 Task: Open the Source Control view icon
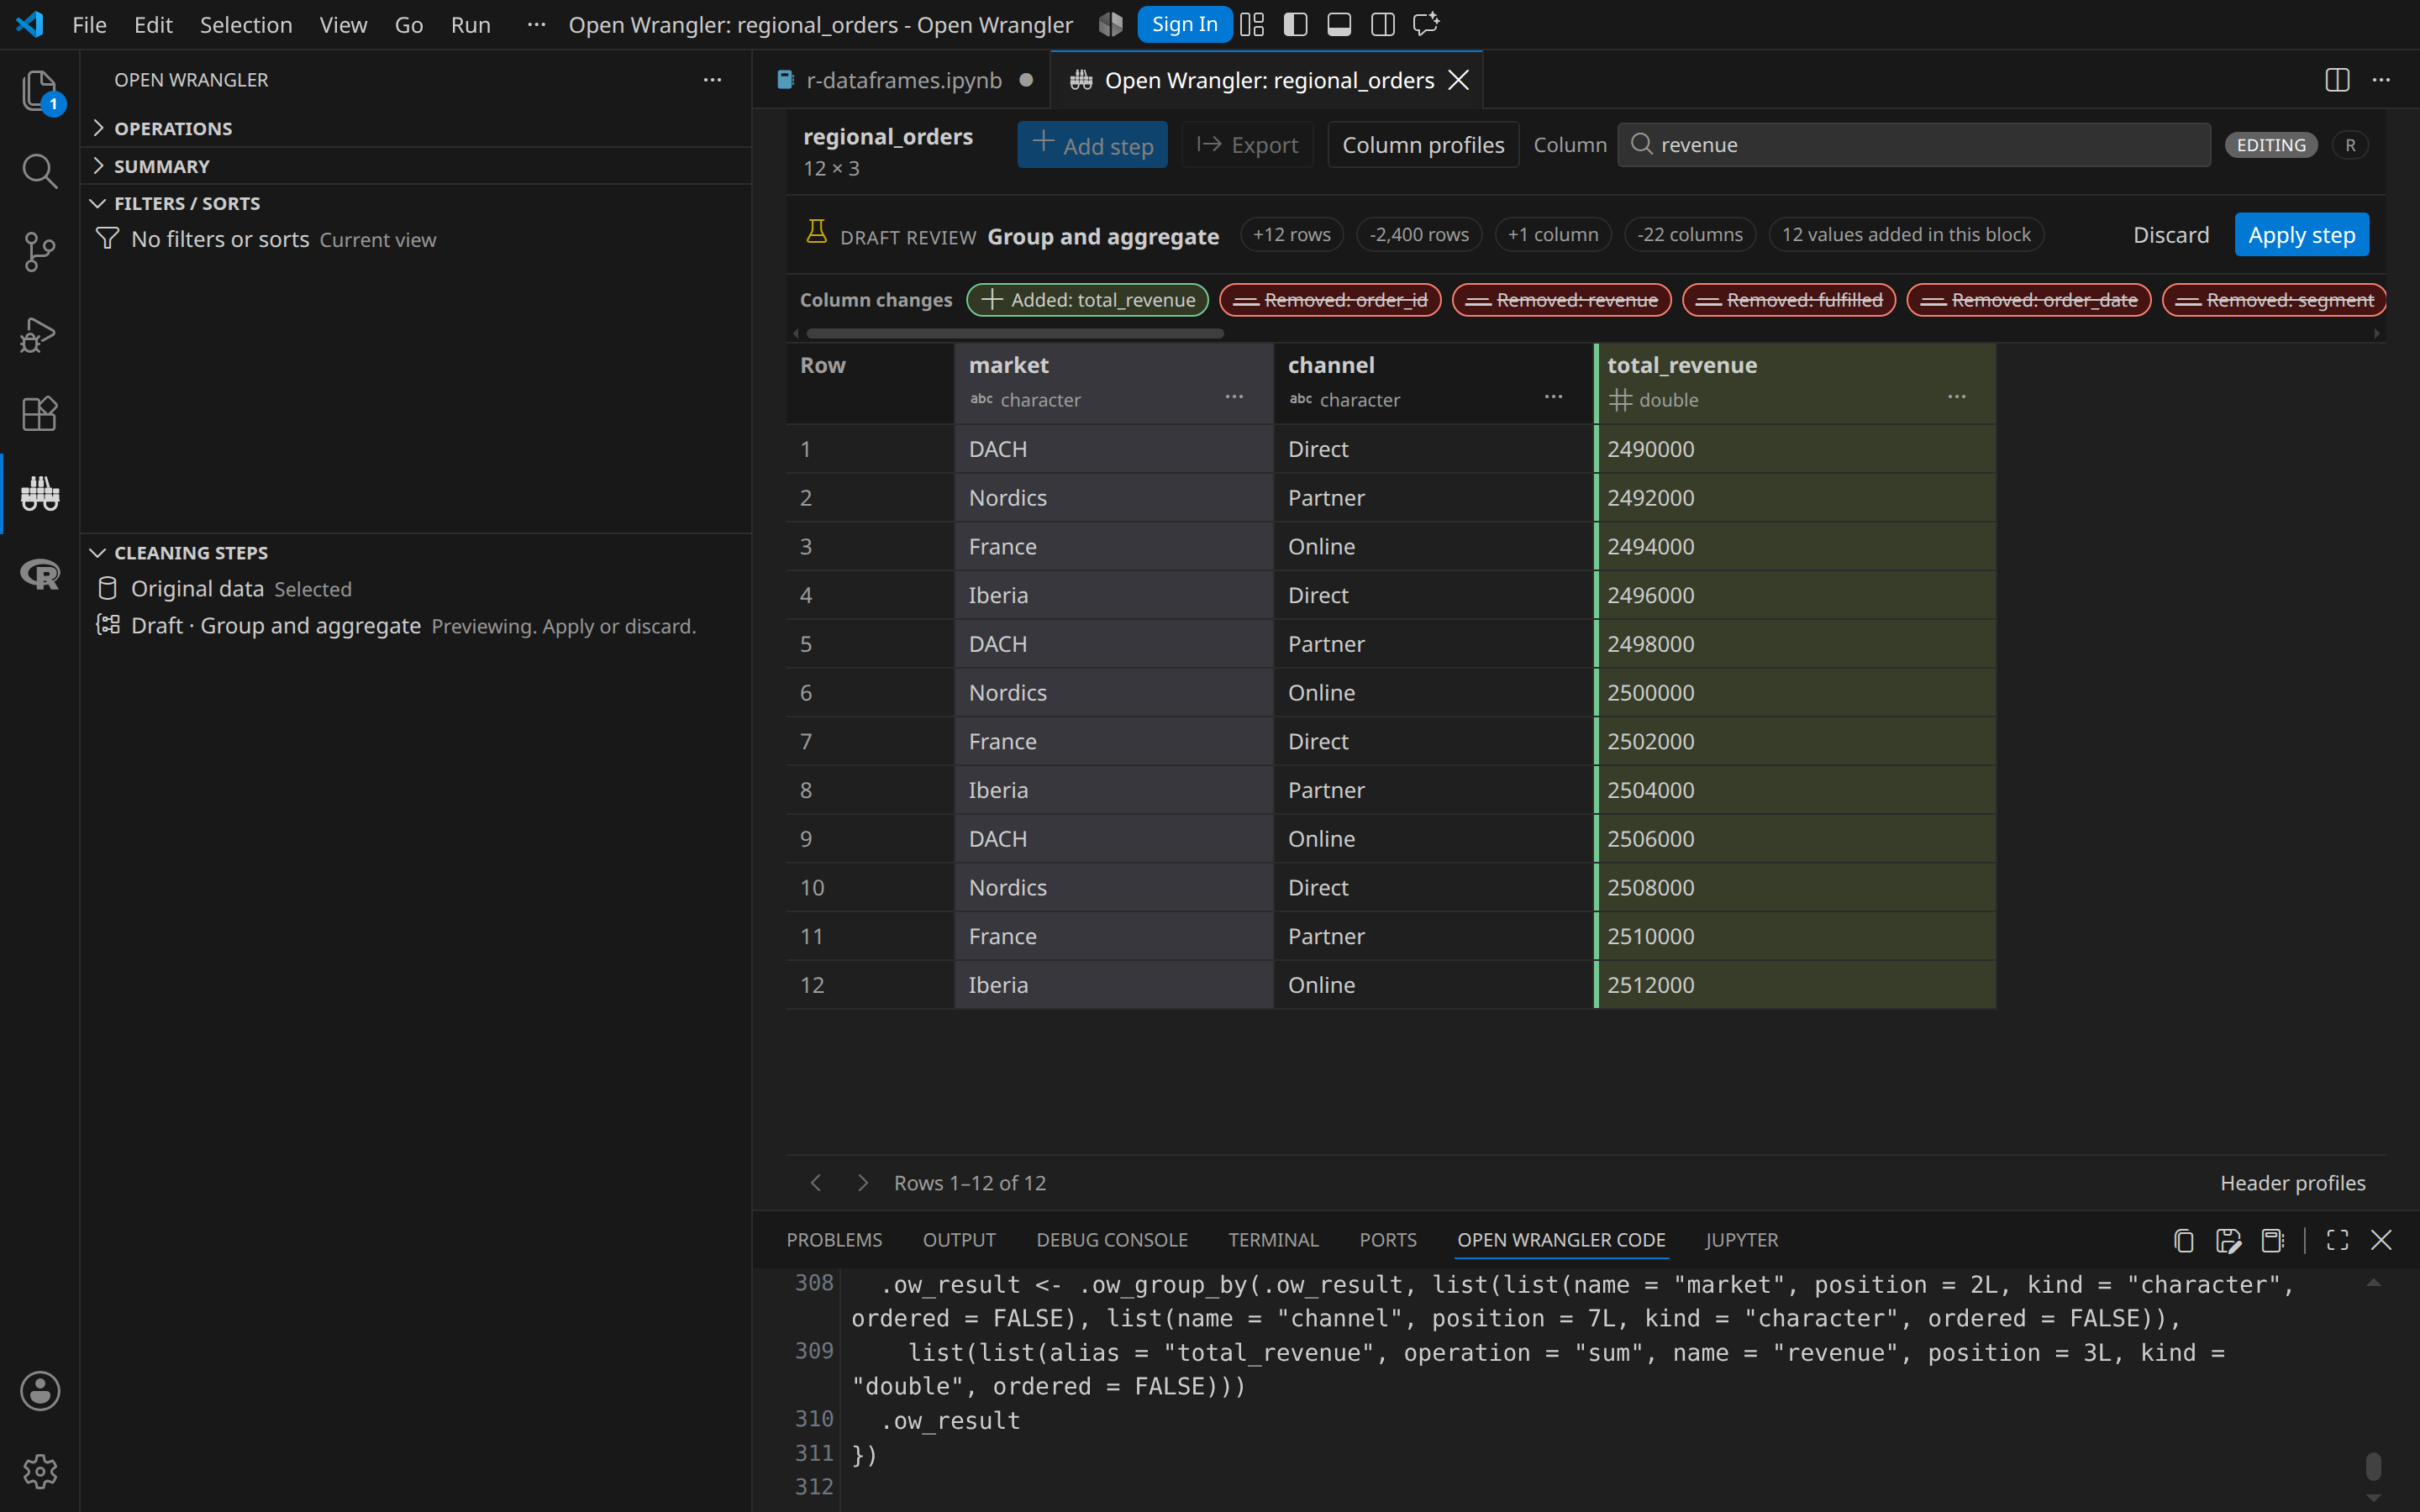[x=39, y=252]
